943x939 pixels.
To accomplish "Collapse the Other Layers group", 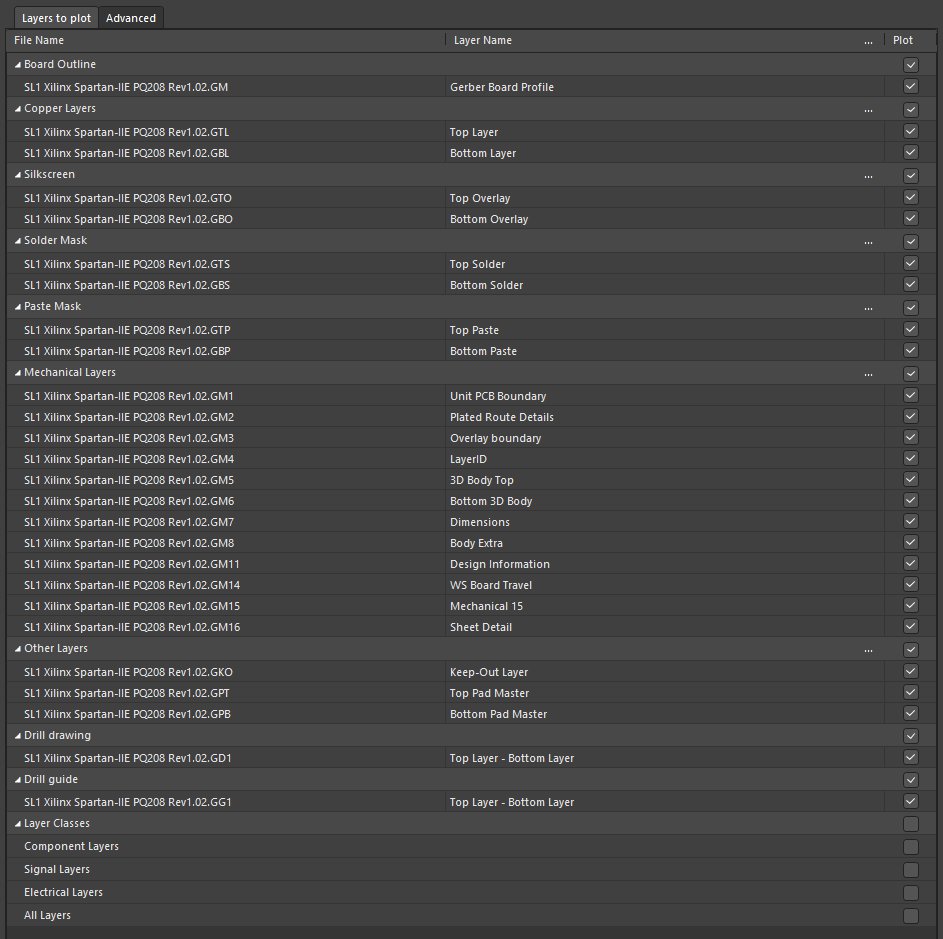I will coord(17,648).
